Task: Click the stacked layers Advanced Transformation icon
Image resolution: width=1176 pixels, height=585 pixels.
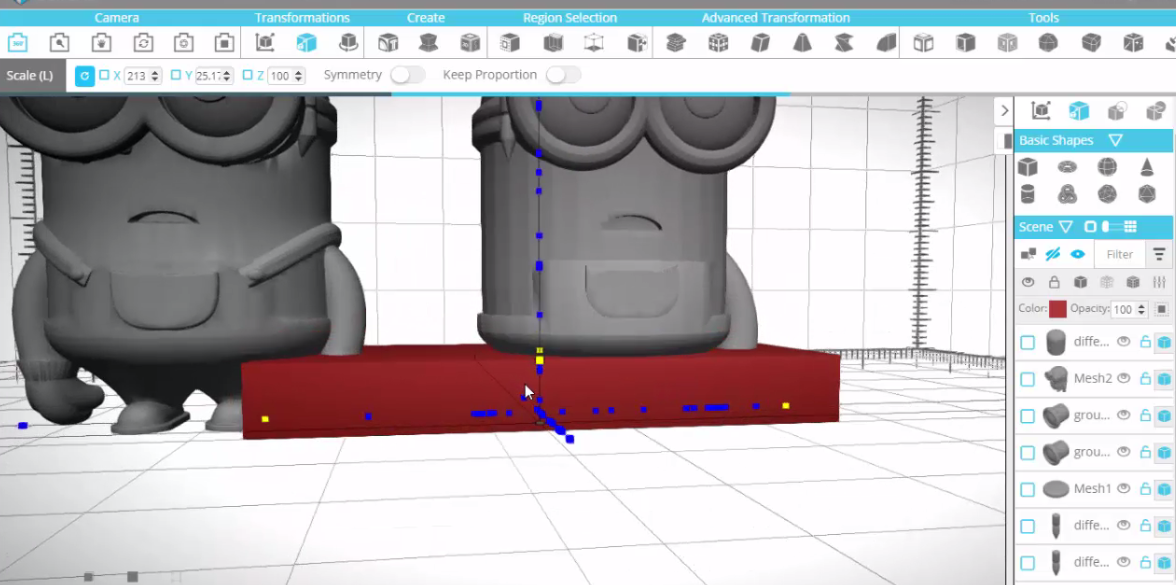Action: click(x=676, y=43)
